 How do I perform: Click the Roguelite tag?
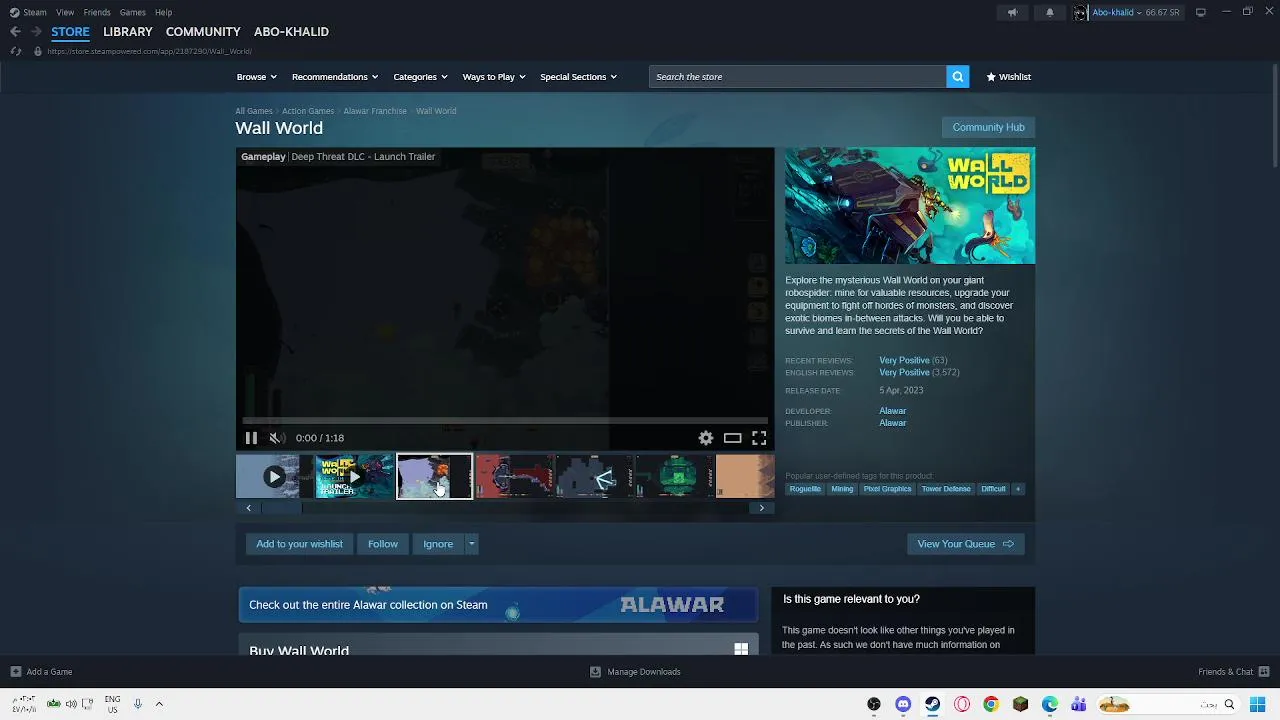pos(805,489)
